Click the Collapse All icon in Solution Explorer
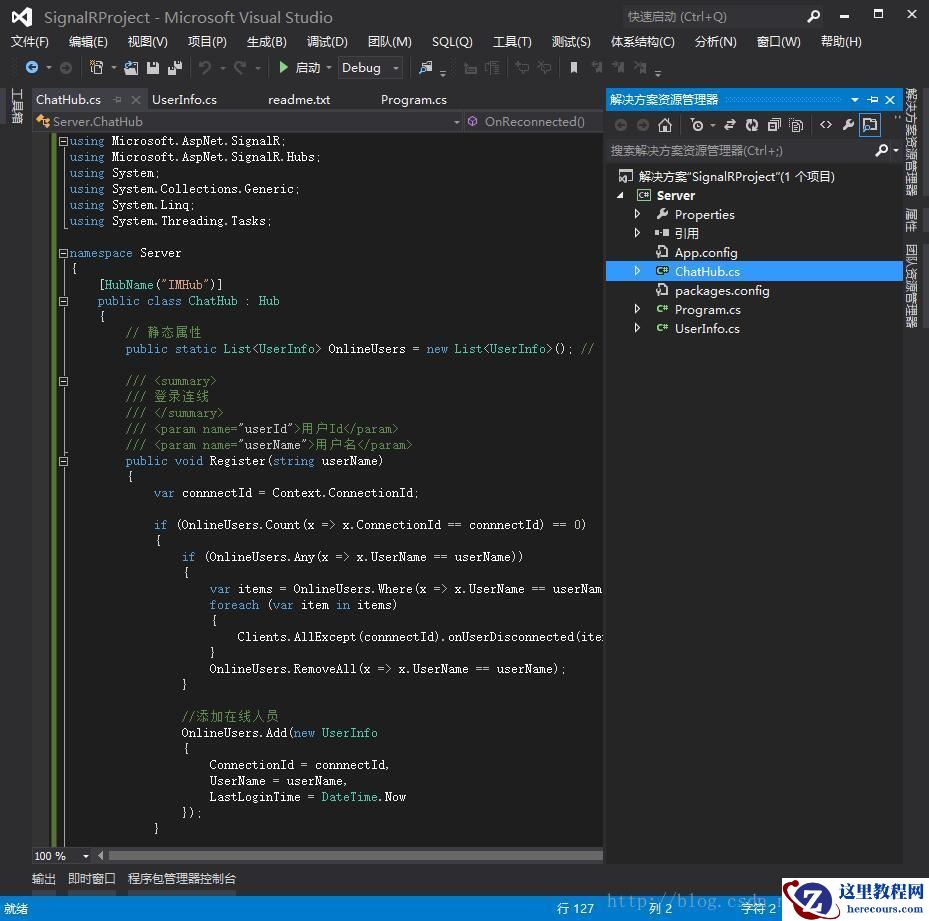Viewport: 929px width, 921px height. point(774,125)
